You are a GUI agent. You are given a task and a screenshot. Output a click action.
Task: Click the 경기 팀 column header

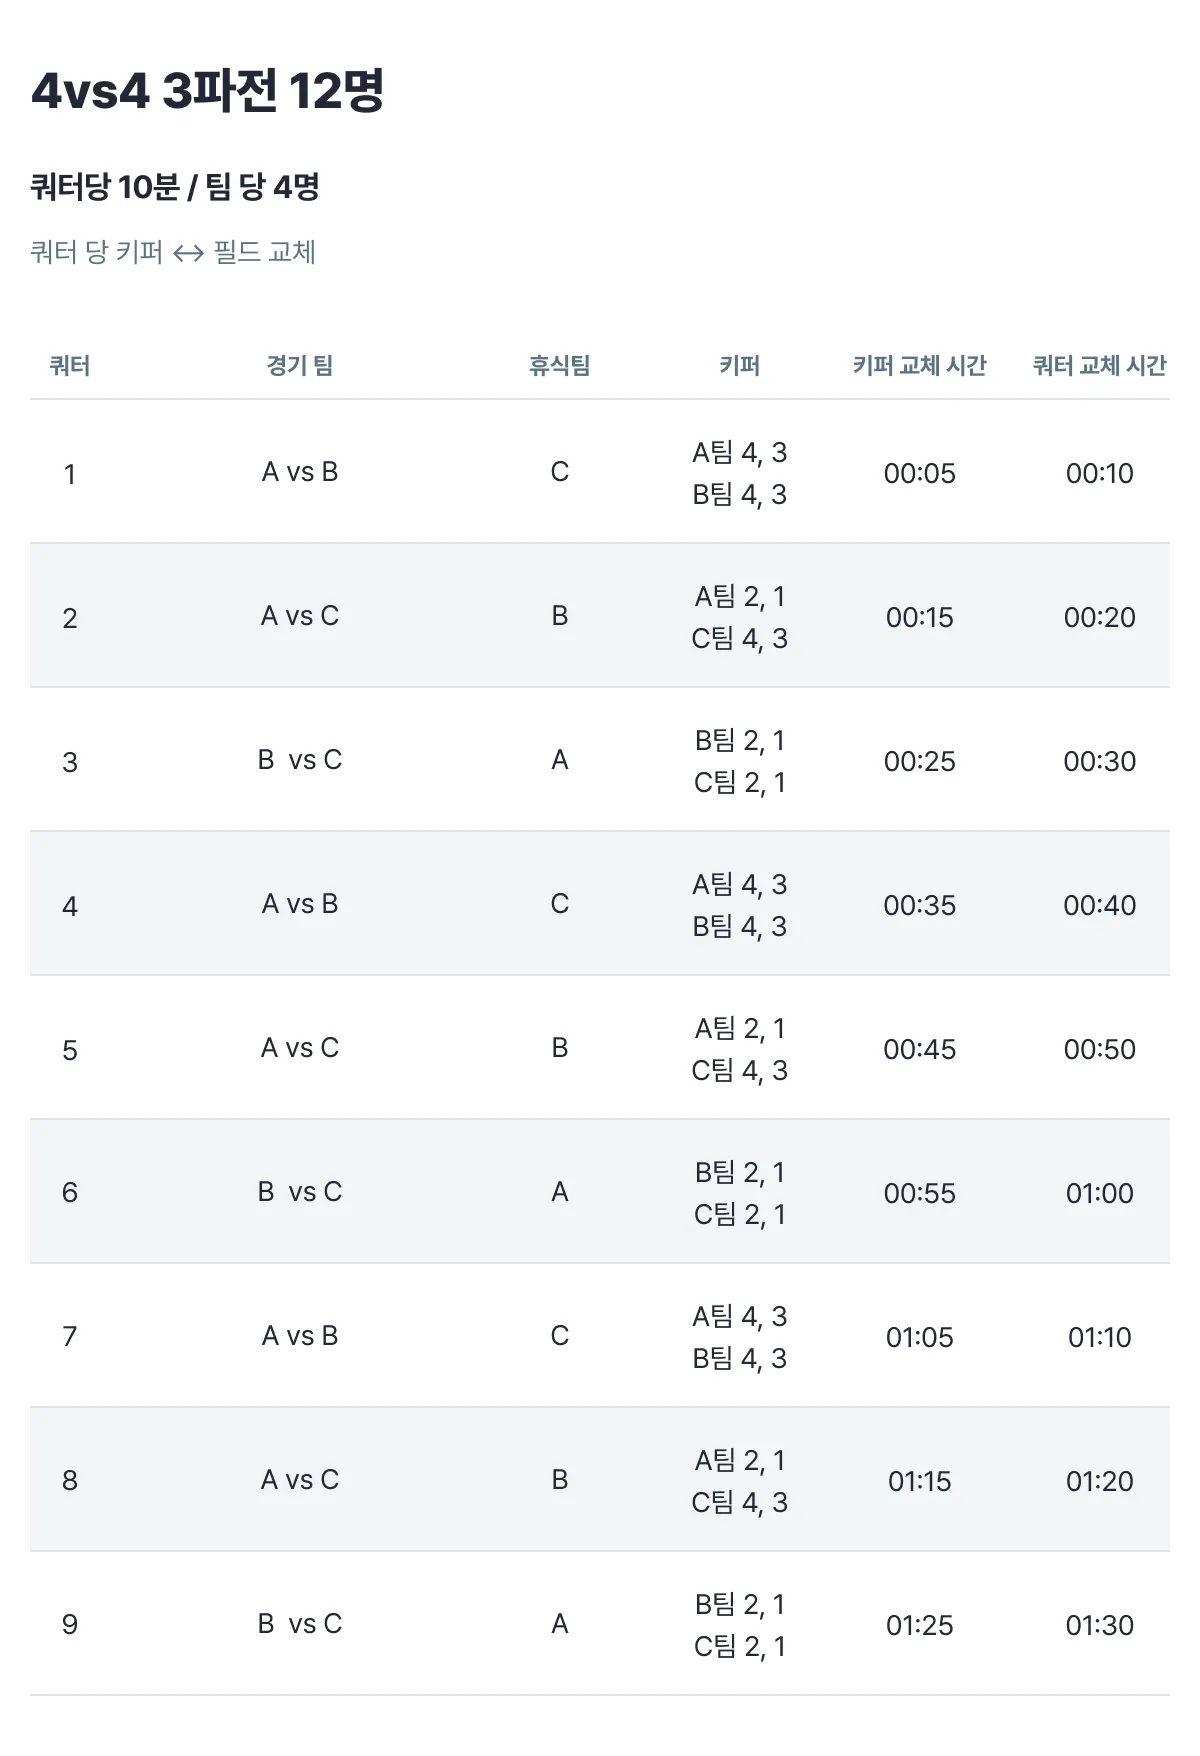click(x=299, y=366)
